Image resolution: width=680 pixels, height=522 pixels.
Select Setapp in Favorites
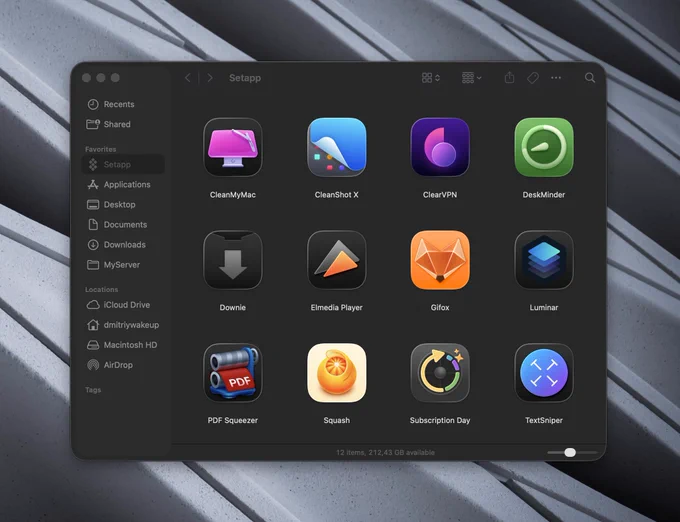point(123,164)
